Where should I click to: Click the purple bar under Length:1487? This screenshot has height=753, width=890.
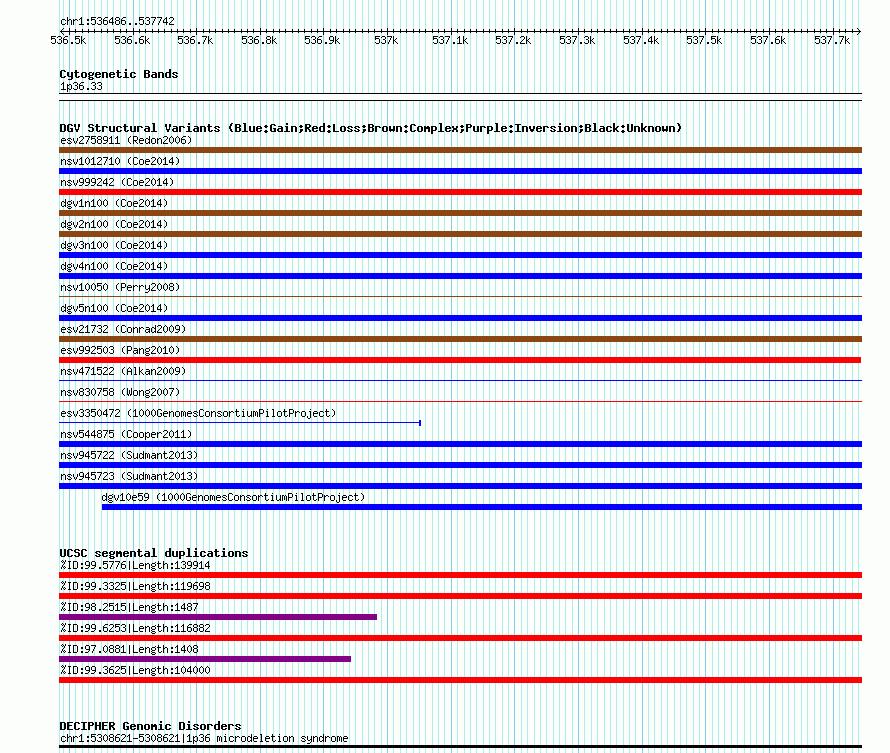pyautogui.click(x=218, y=617)
